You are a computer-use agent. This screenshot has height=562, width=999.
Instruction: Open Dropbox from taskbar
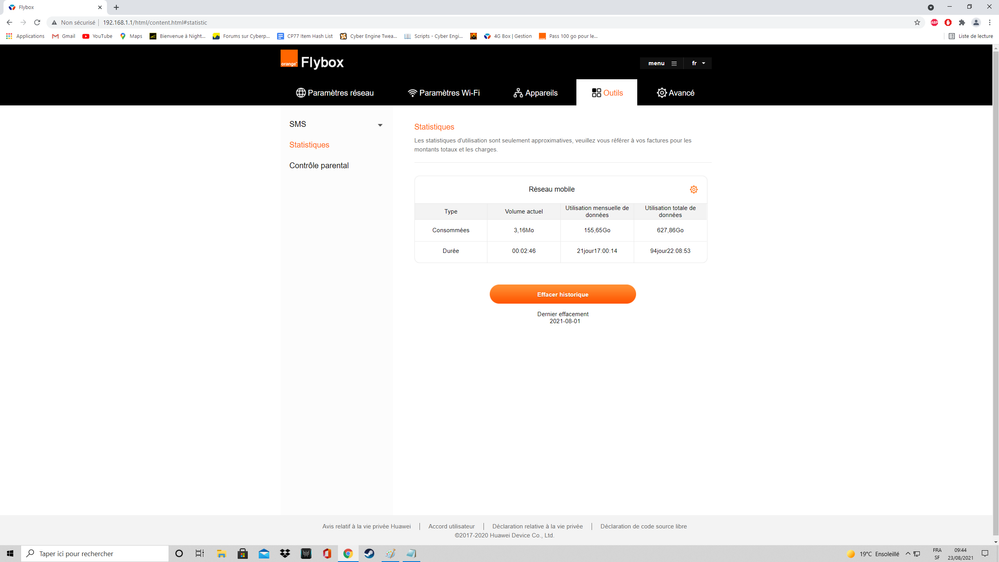[285, 554]
